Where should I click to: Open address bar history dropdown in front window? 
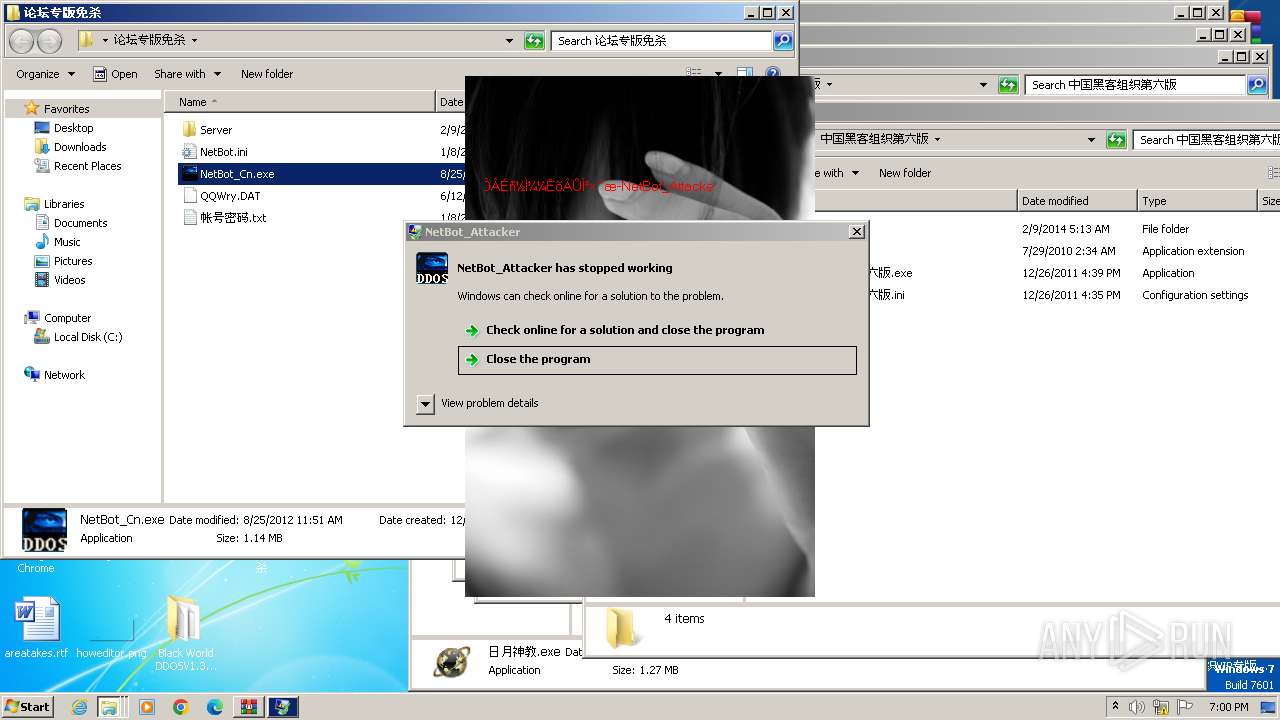pos(510,41)
